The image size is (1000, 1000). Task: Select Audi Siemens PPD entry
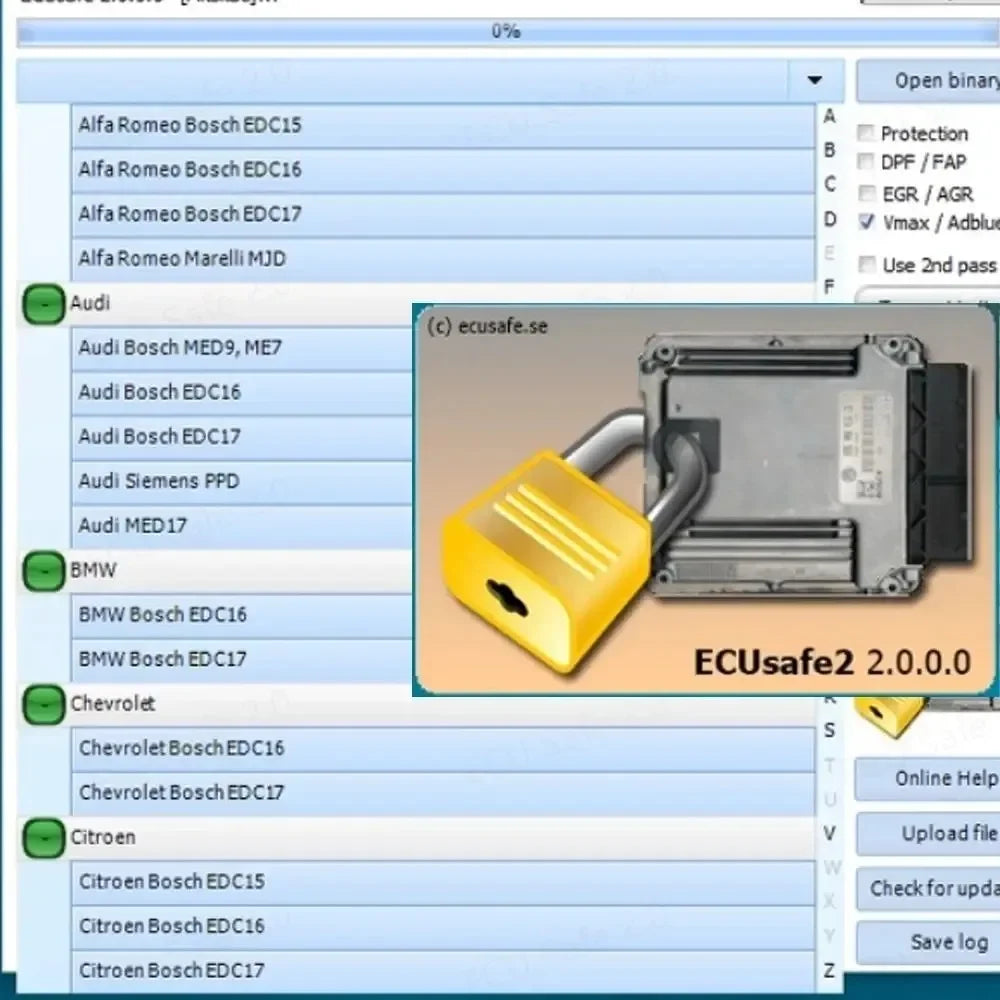(x=158, y=481)
